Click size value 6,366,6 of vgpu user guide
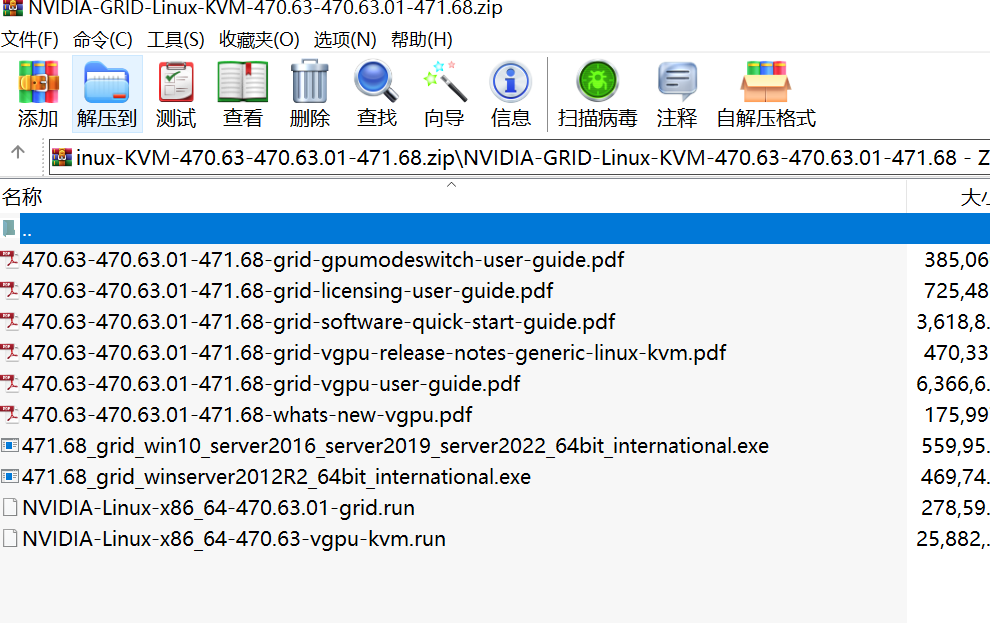The width and height of the screenshot is (990, 623). (x=953, y=384)
